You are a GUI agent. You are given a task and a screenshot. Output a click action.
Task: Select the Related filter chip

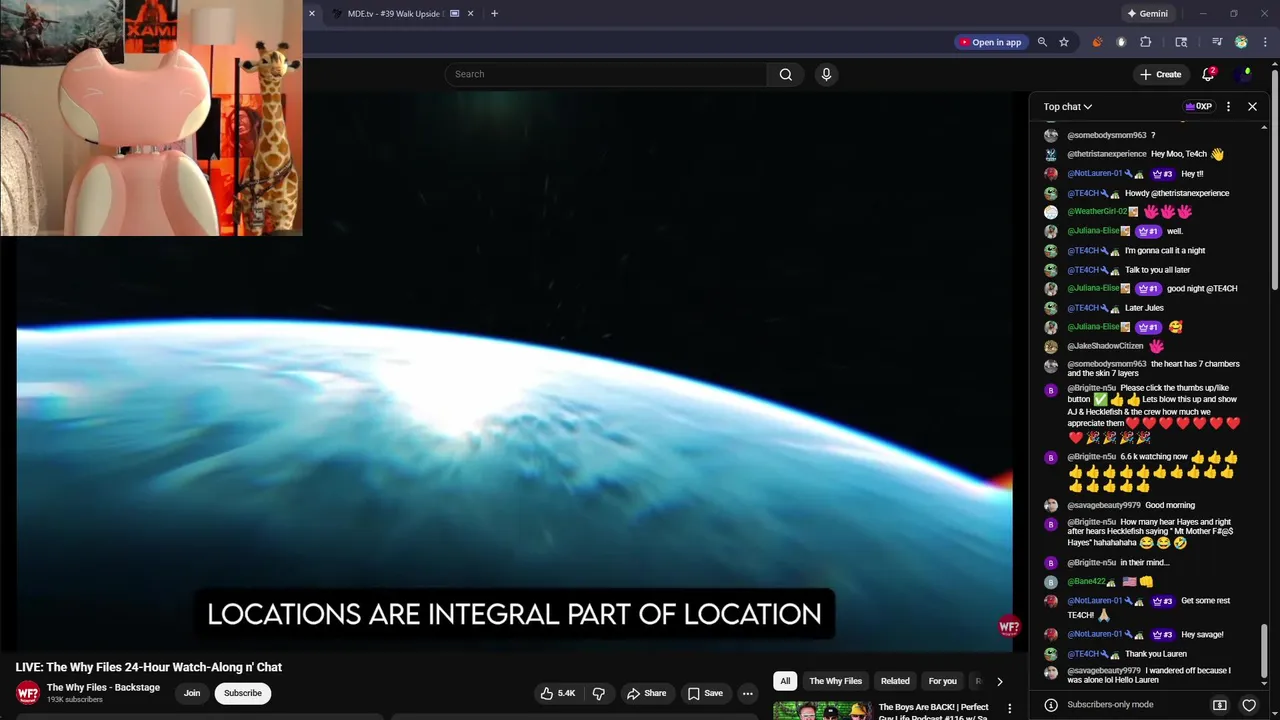pos(895,681)
